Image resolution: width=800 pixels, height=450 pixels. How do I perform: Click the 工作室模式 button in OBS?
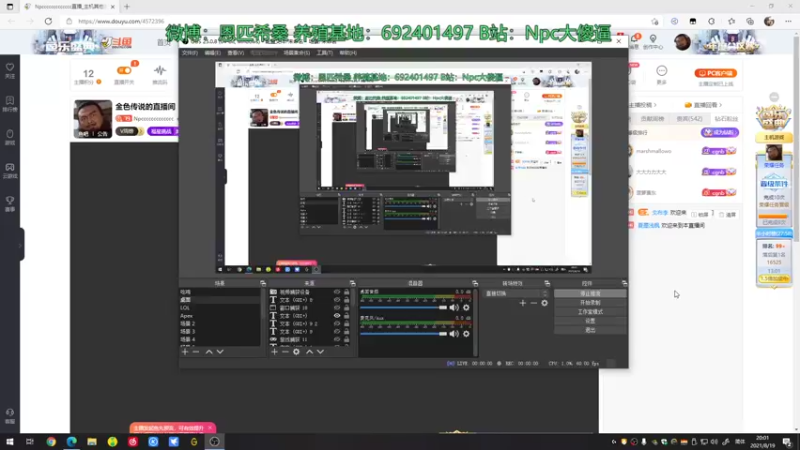590,312
